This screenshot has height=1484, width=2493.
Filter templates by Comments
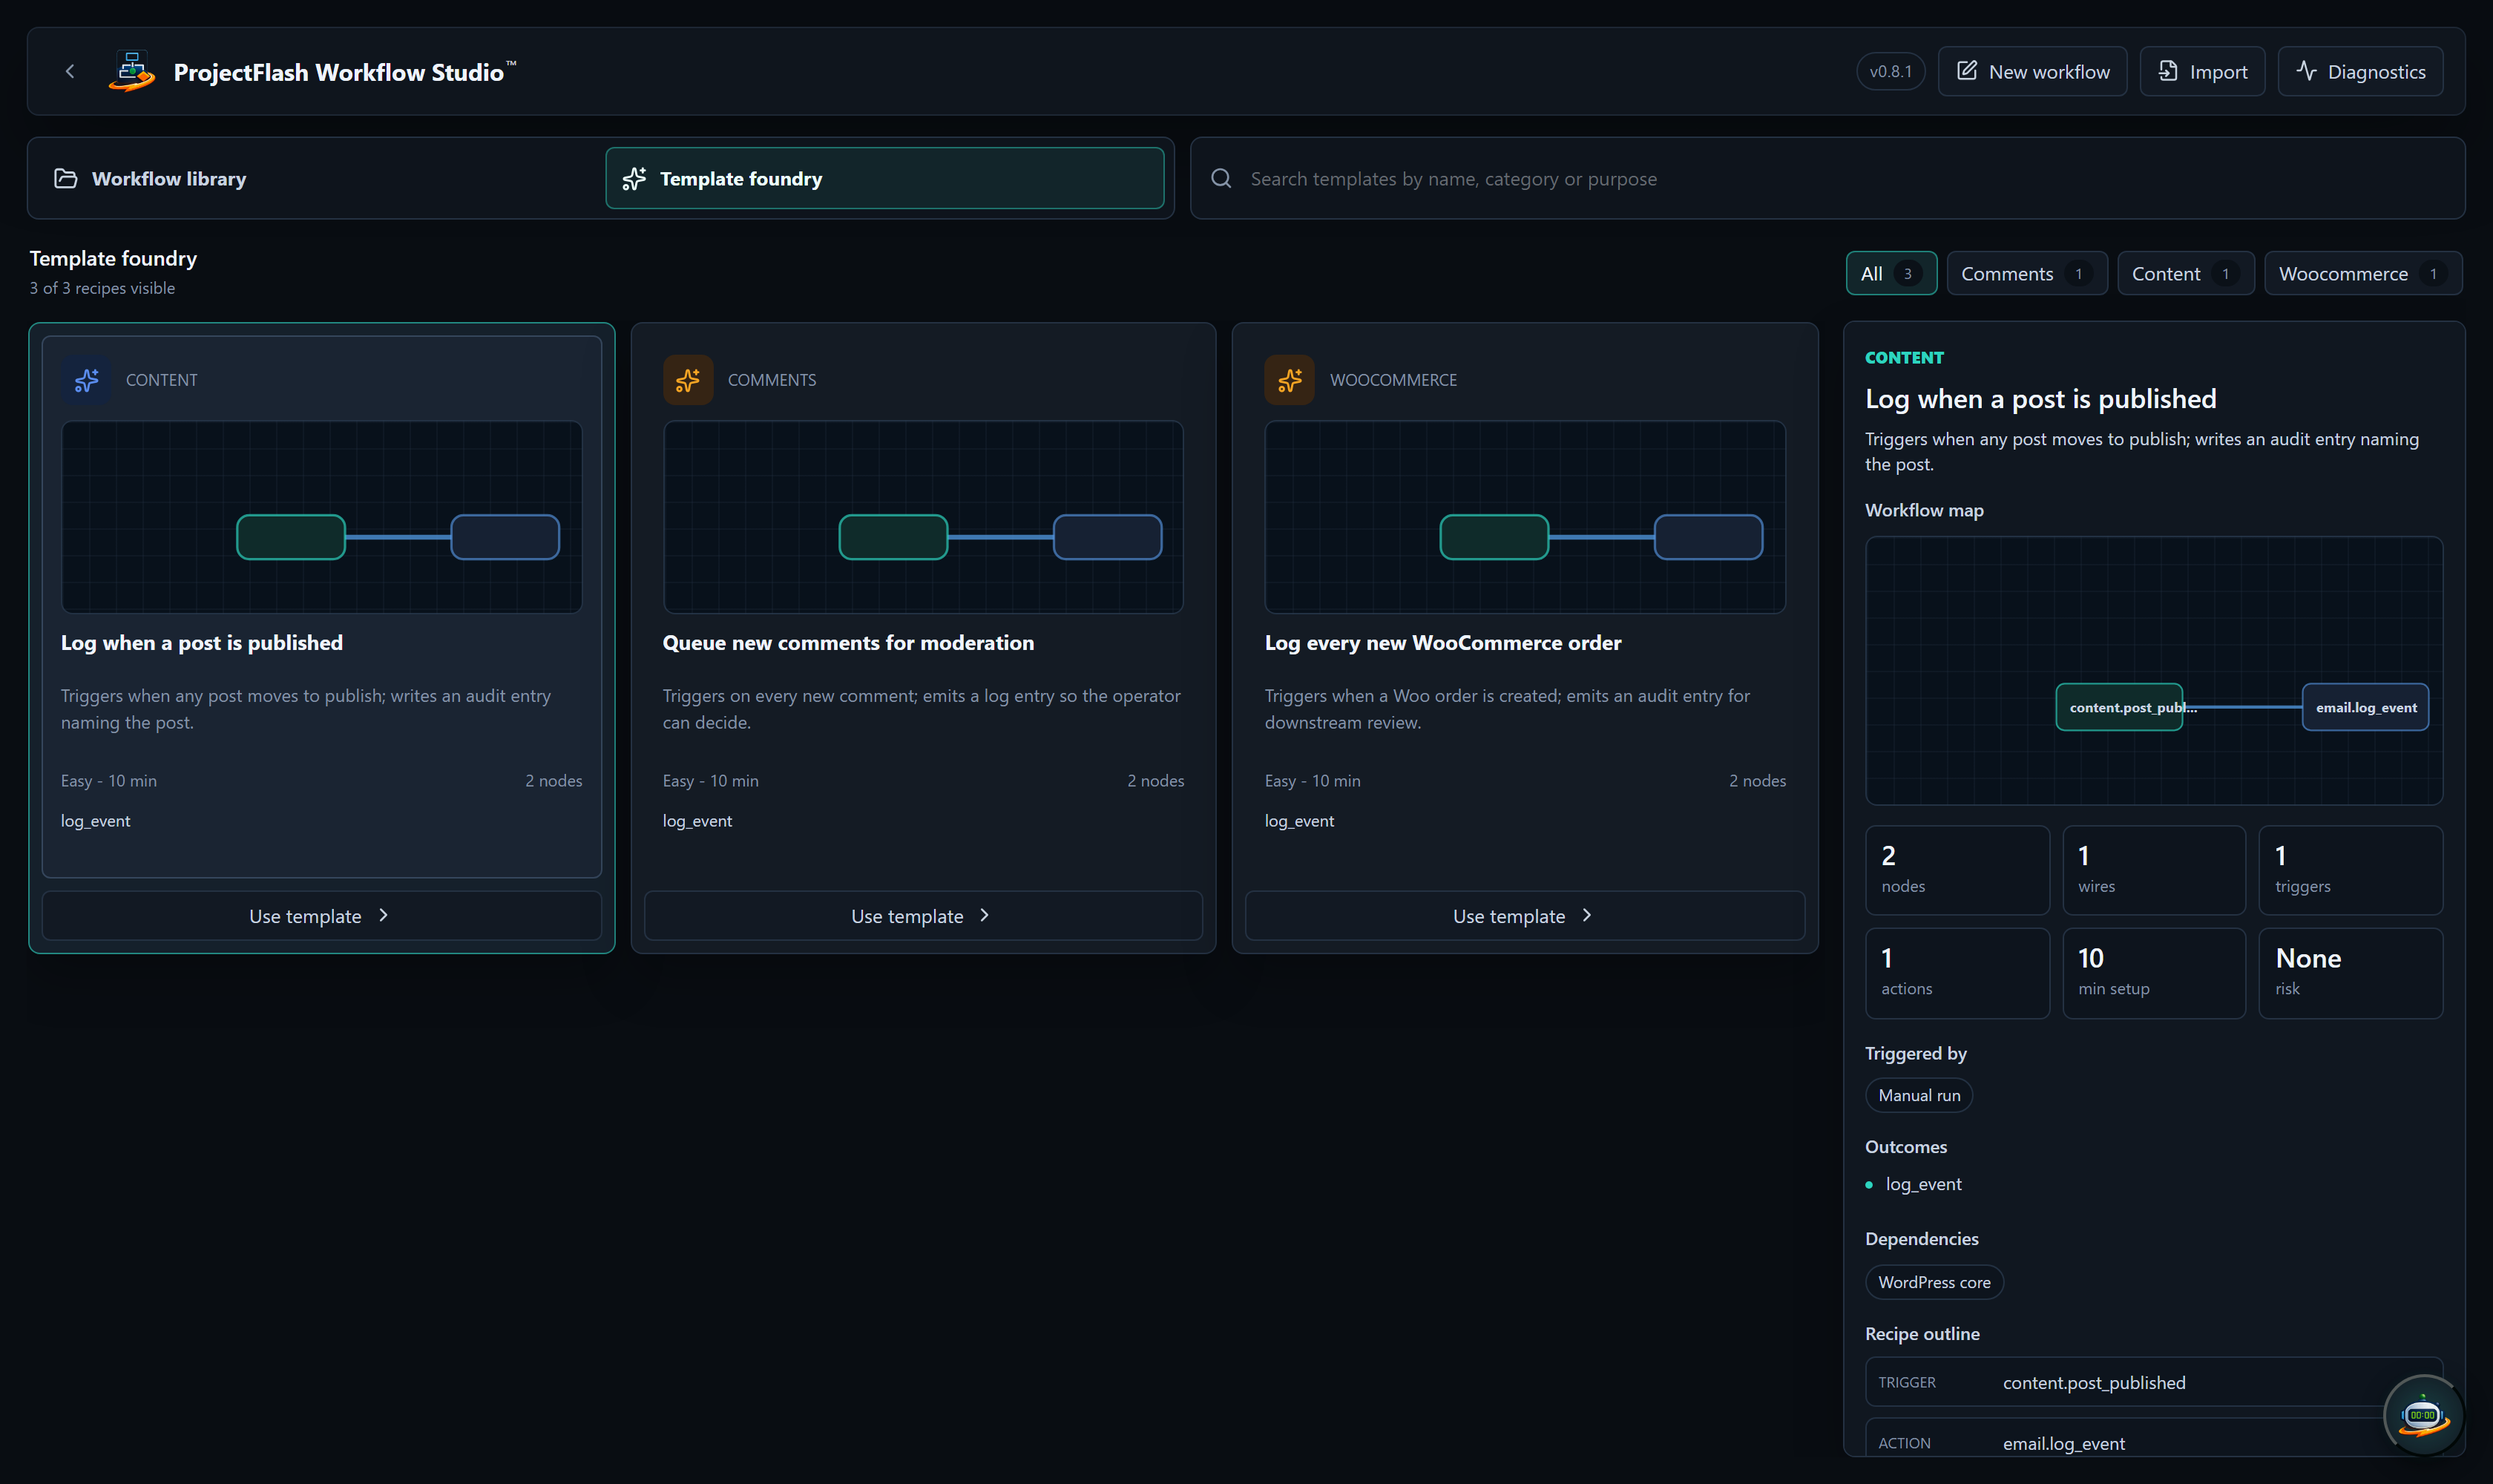(x=2027, y=273)
